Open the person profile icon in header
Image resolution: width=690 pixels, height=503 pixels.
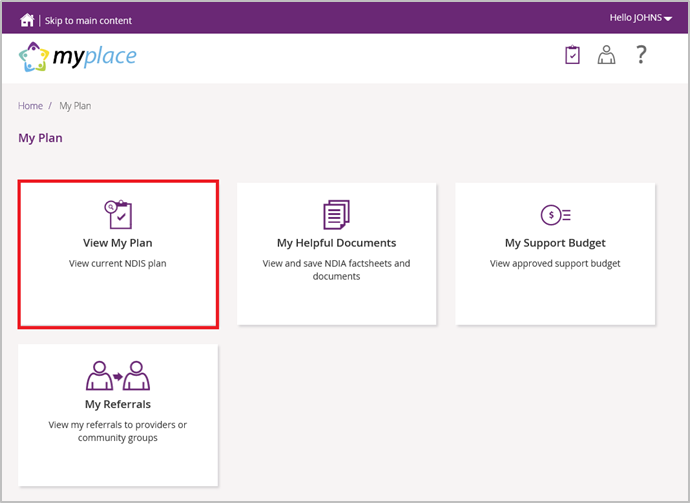606,55
